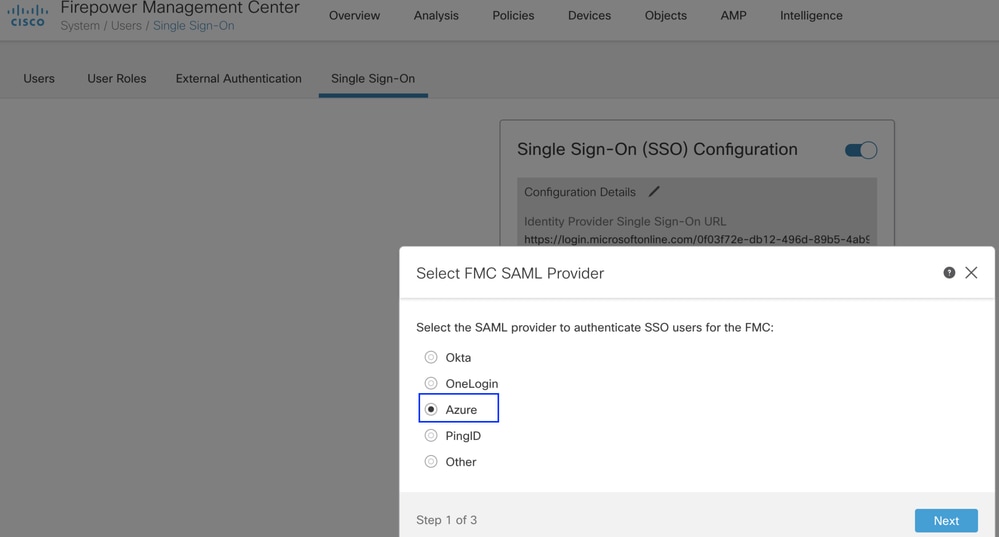Image resolution: width=999 pixels, height=537 pixels.
Task: Close the Select FMC SAML Provider dialog
Action: [x=971, y=273]
